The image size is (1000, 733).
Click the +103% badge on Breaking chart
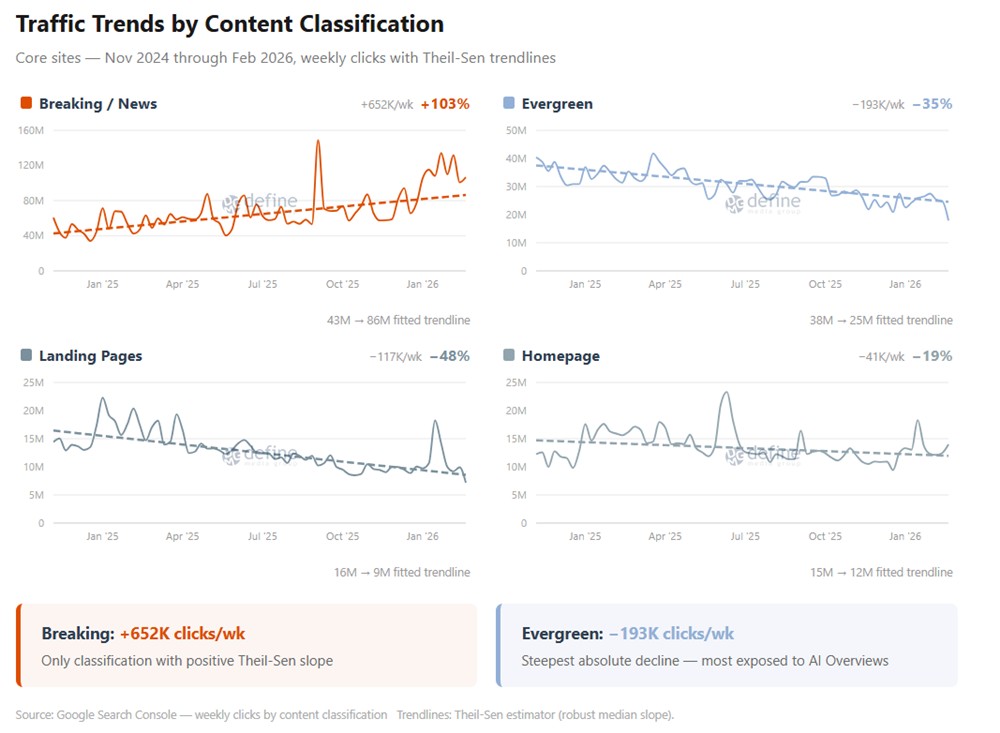[x=445, y=104]
